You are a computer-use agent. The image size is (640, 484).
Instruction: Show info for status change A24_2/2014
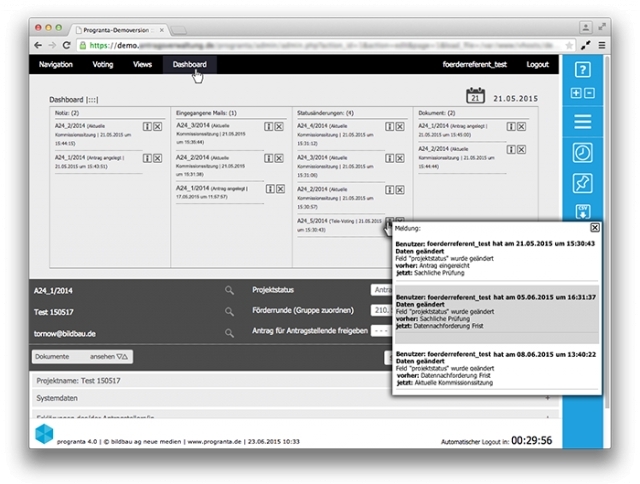(389, 190)
